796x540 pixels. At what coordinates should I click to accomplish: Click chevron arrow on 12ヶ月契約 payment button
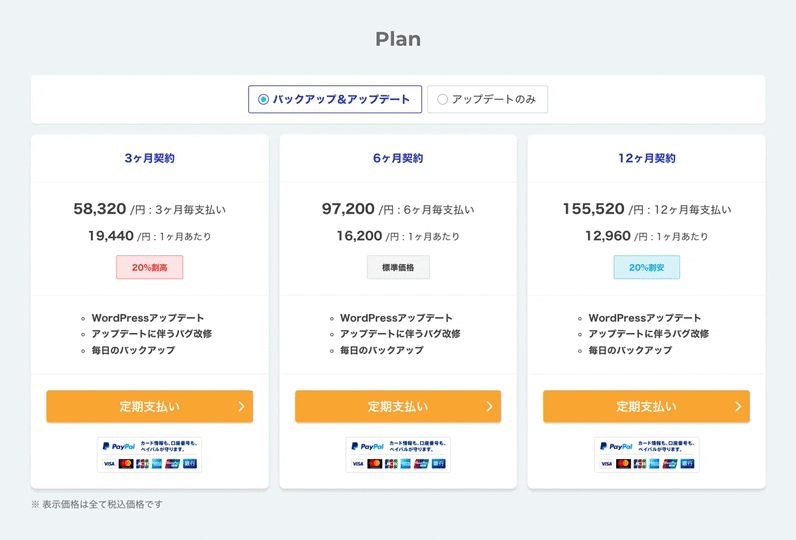(x=738, y=406)
